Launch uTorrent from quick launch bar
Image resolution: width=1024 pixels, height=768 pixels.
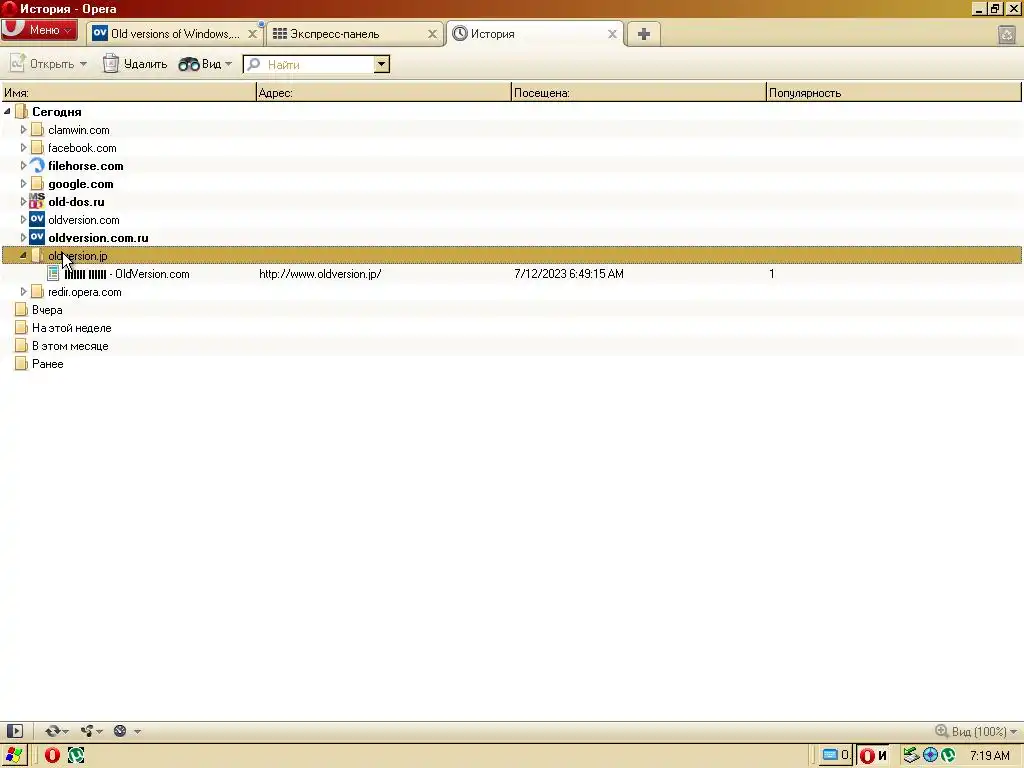[x=76, y=756]
